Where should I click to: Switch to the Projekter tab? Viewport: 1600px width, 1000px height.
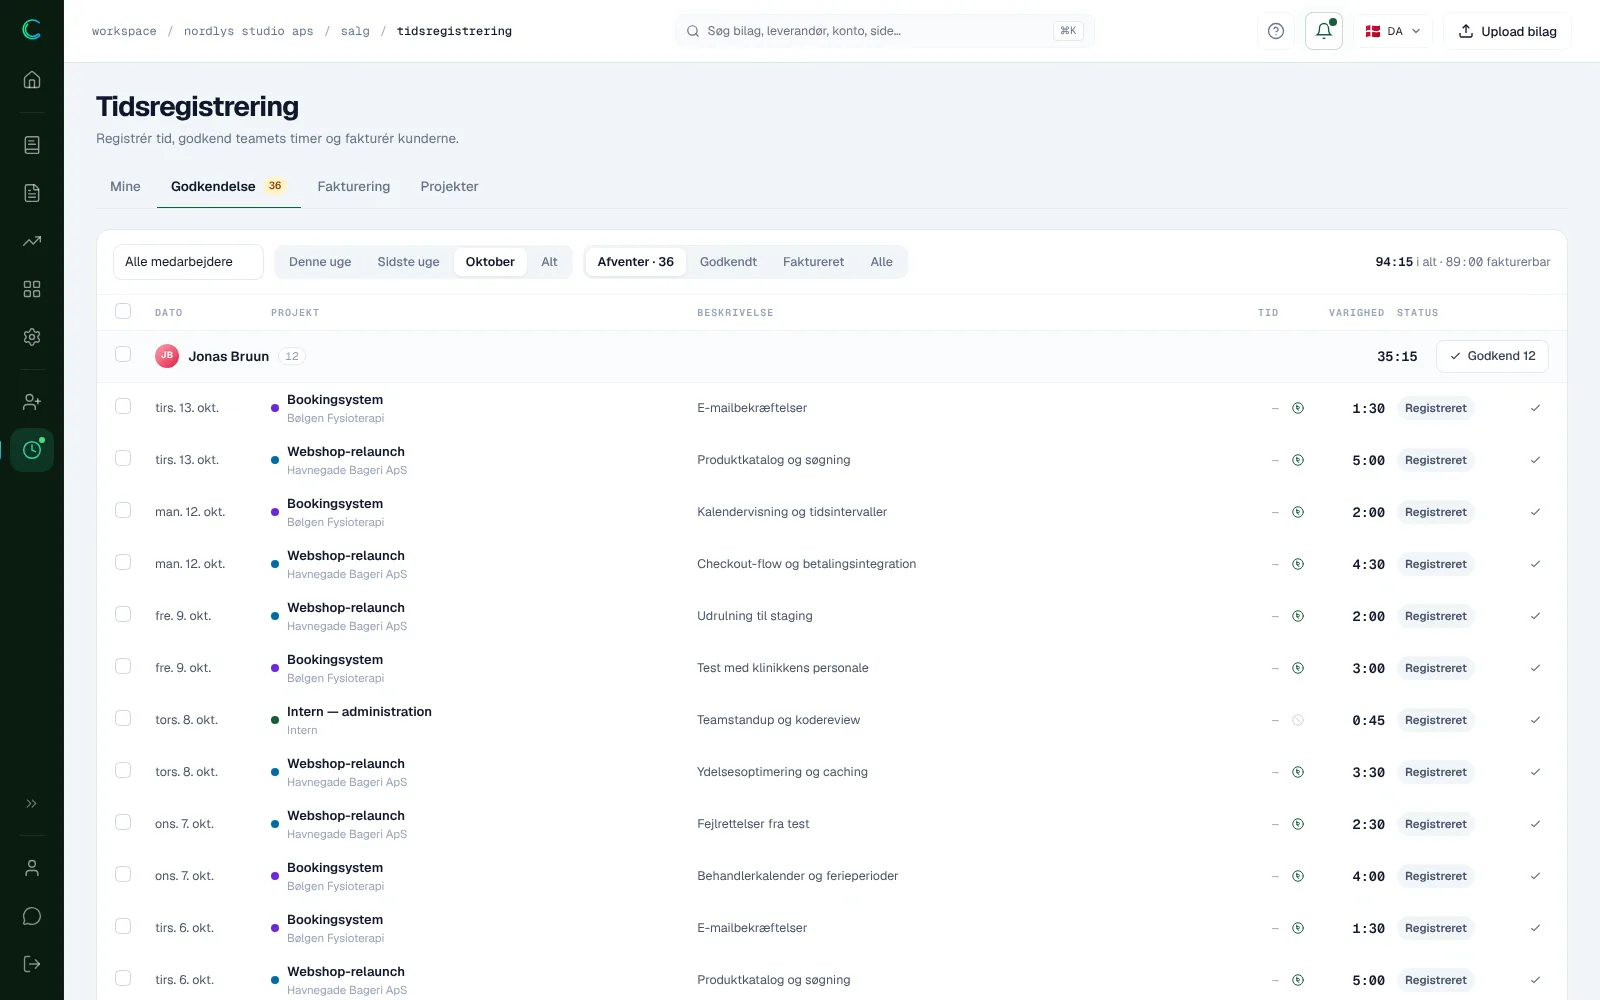449,187
